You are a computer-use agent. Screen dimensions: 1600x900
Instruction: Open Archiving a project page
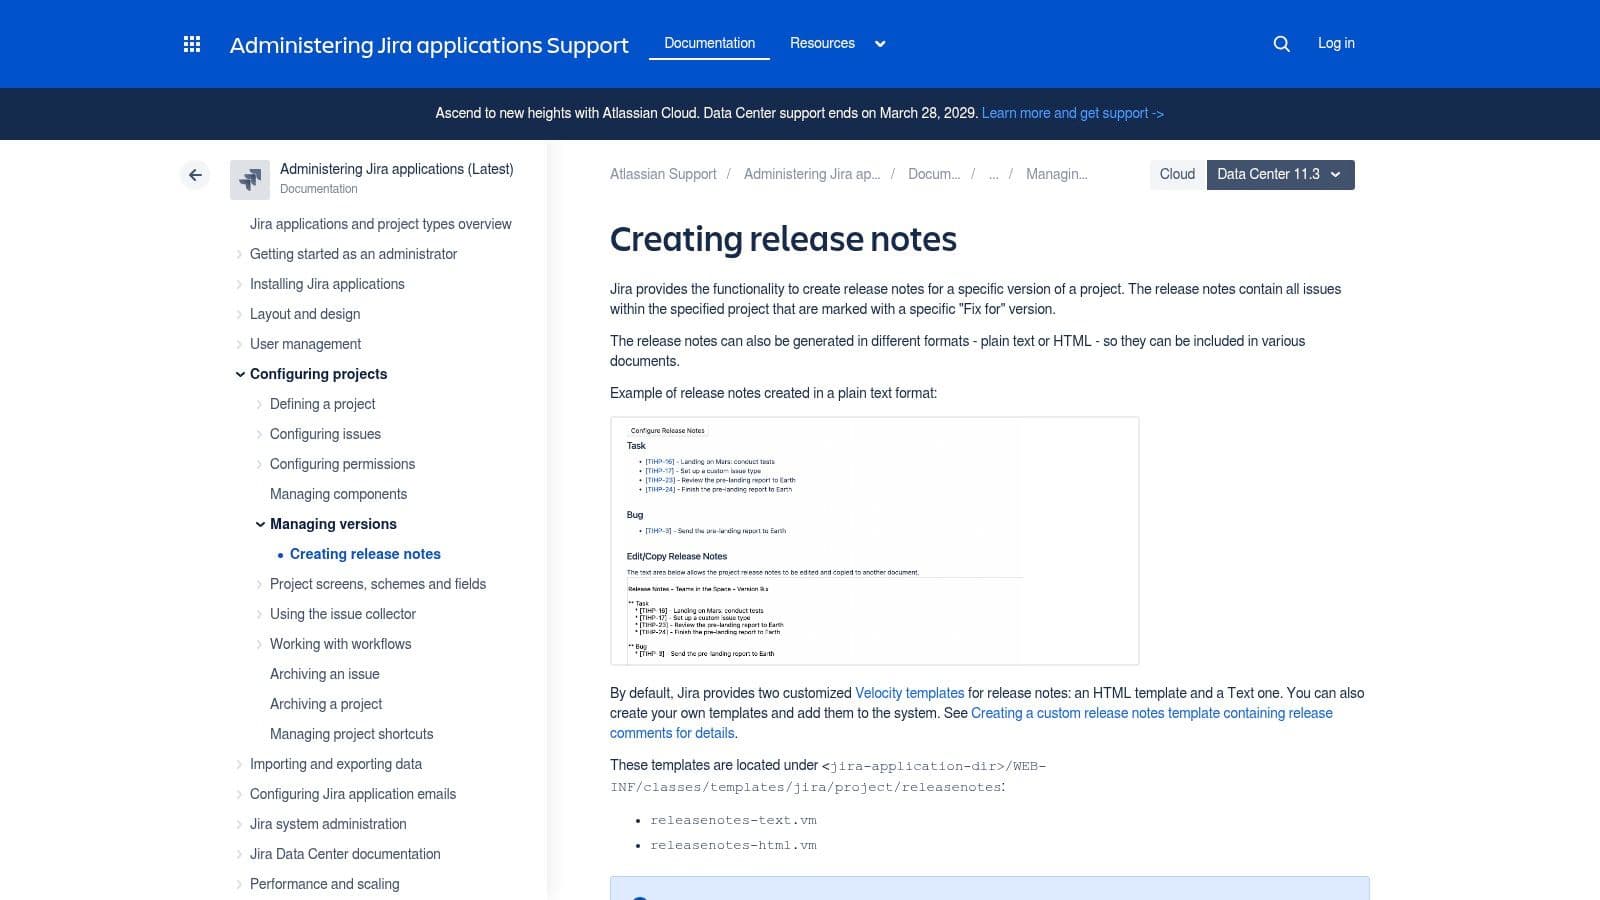[x=326, y=704]
